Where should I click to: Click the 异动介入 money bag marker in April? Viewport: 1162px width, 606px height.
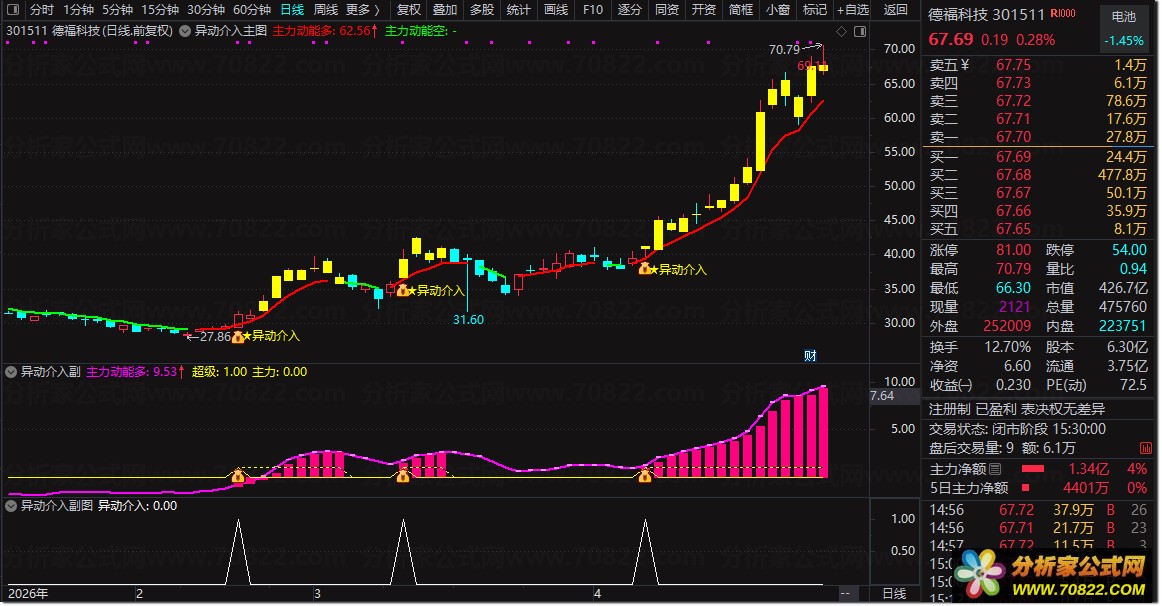click(645, 269)
